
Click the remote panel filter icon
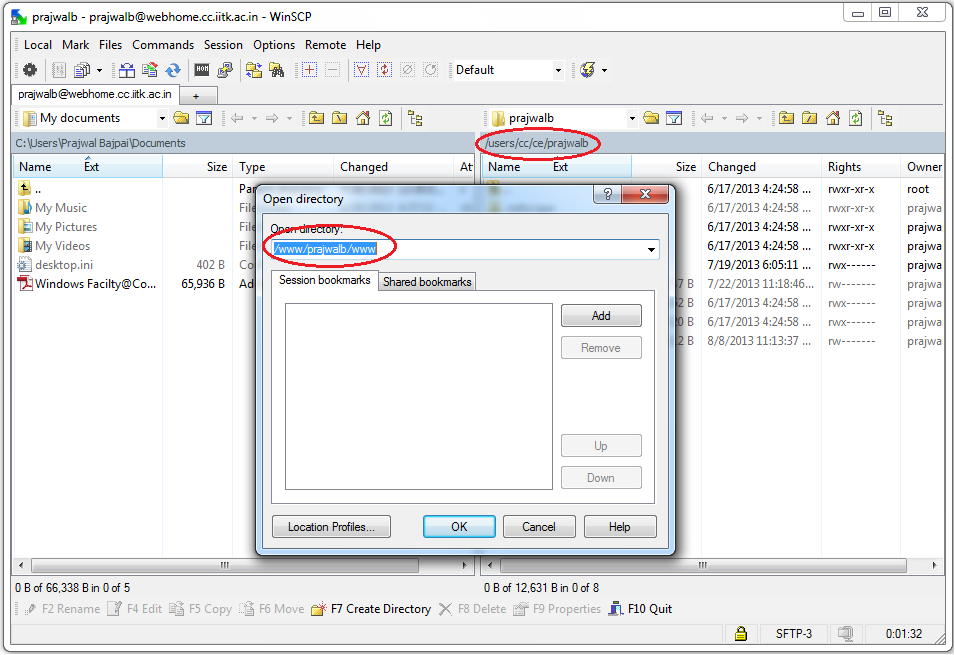tap(674, 118)
